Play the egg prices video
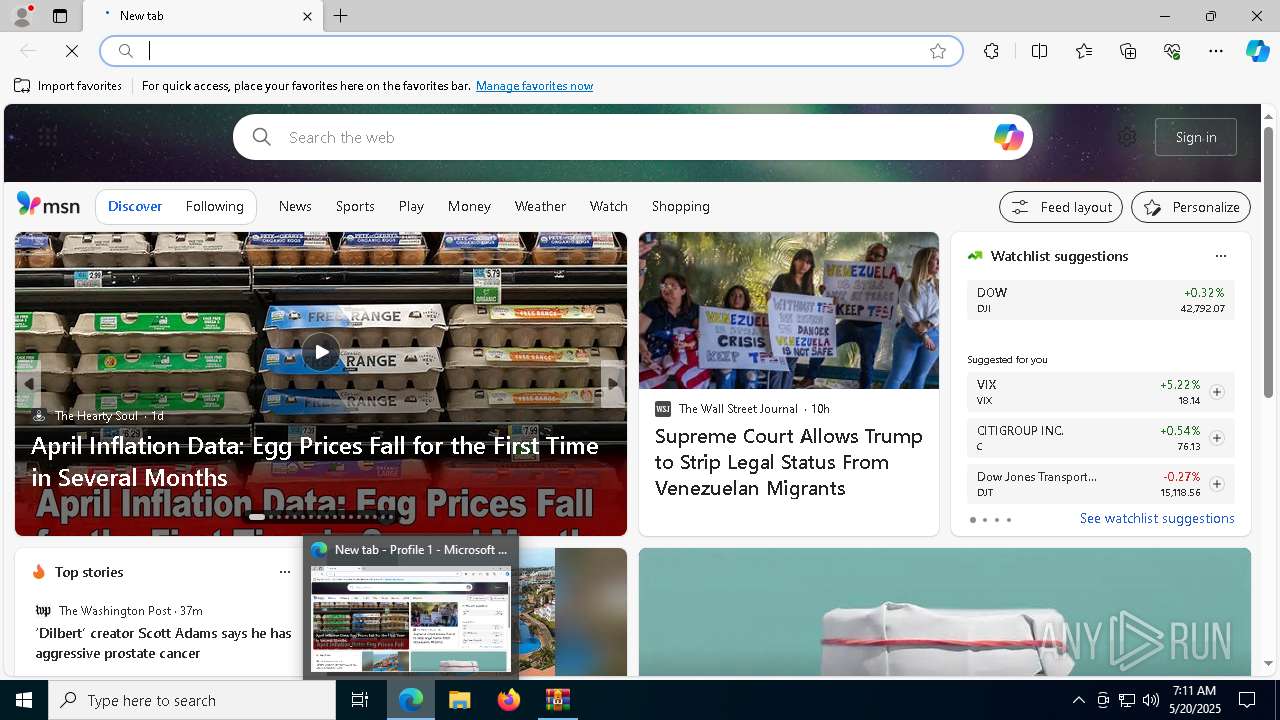 321,352
